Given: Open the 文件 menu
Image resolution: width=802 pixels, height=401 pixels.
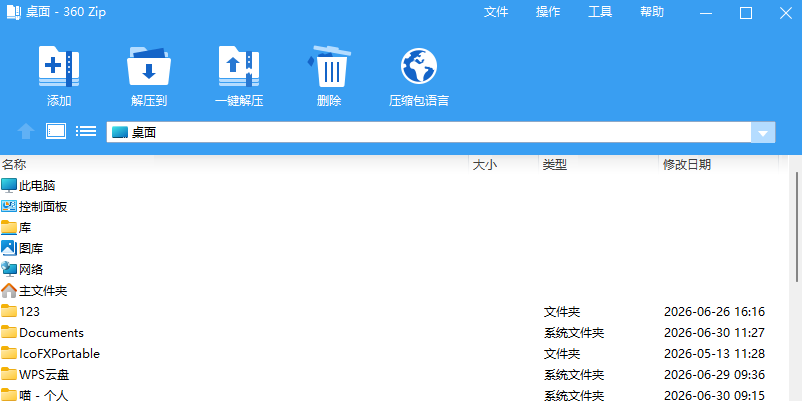Looking at the screenshot, I should point(496,12).
